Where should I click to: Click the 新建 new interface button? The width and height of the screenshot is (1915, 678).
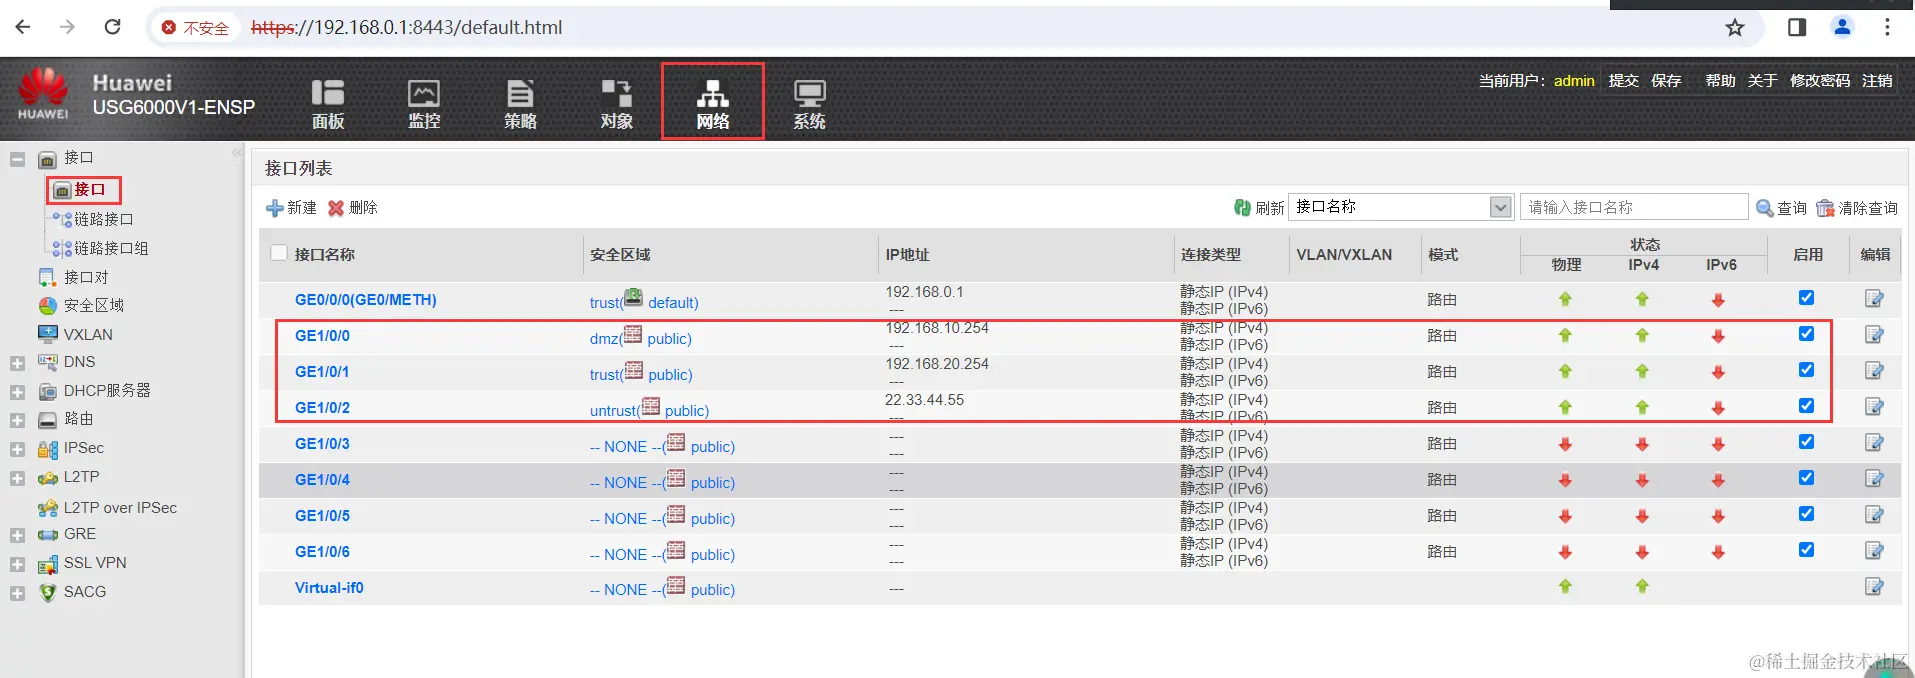[291, 208]
